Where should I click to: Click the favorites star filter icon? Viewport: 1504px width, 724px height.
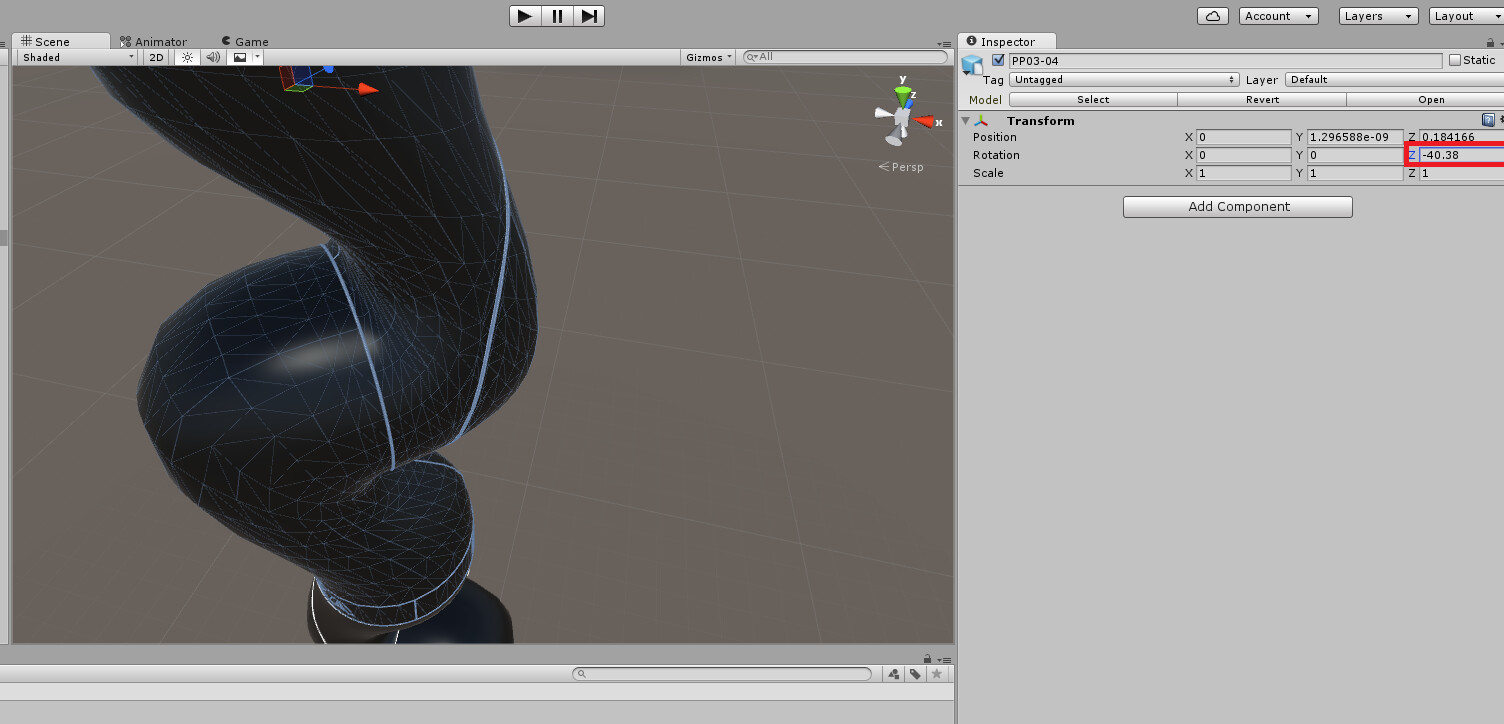click(937, 673)
